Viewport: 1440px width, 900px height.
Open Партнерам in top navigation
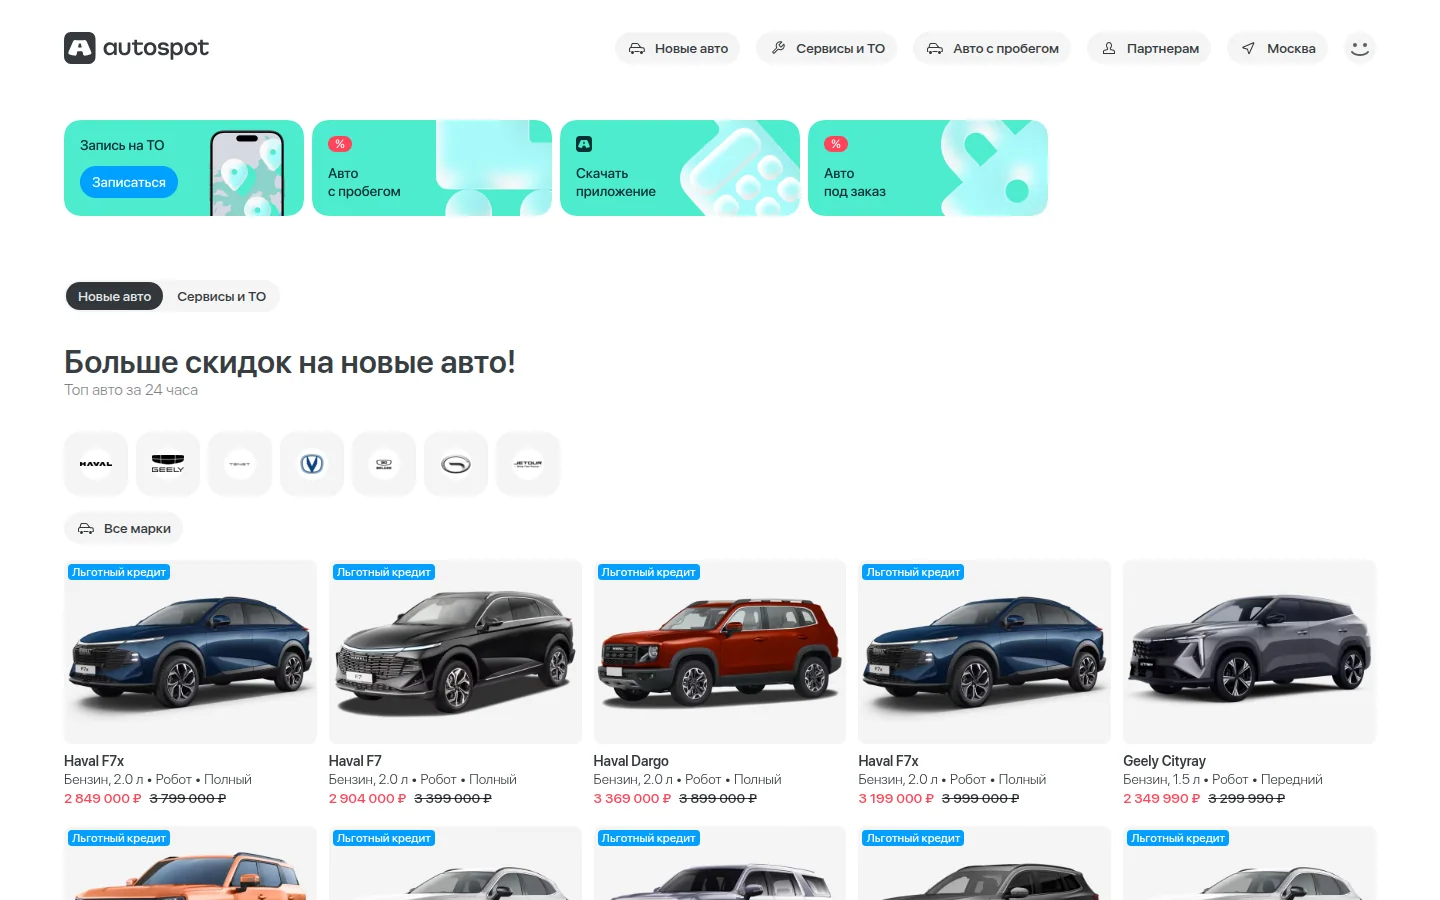click(1149, 48)
